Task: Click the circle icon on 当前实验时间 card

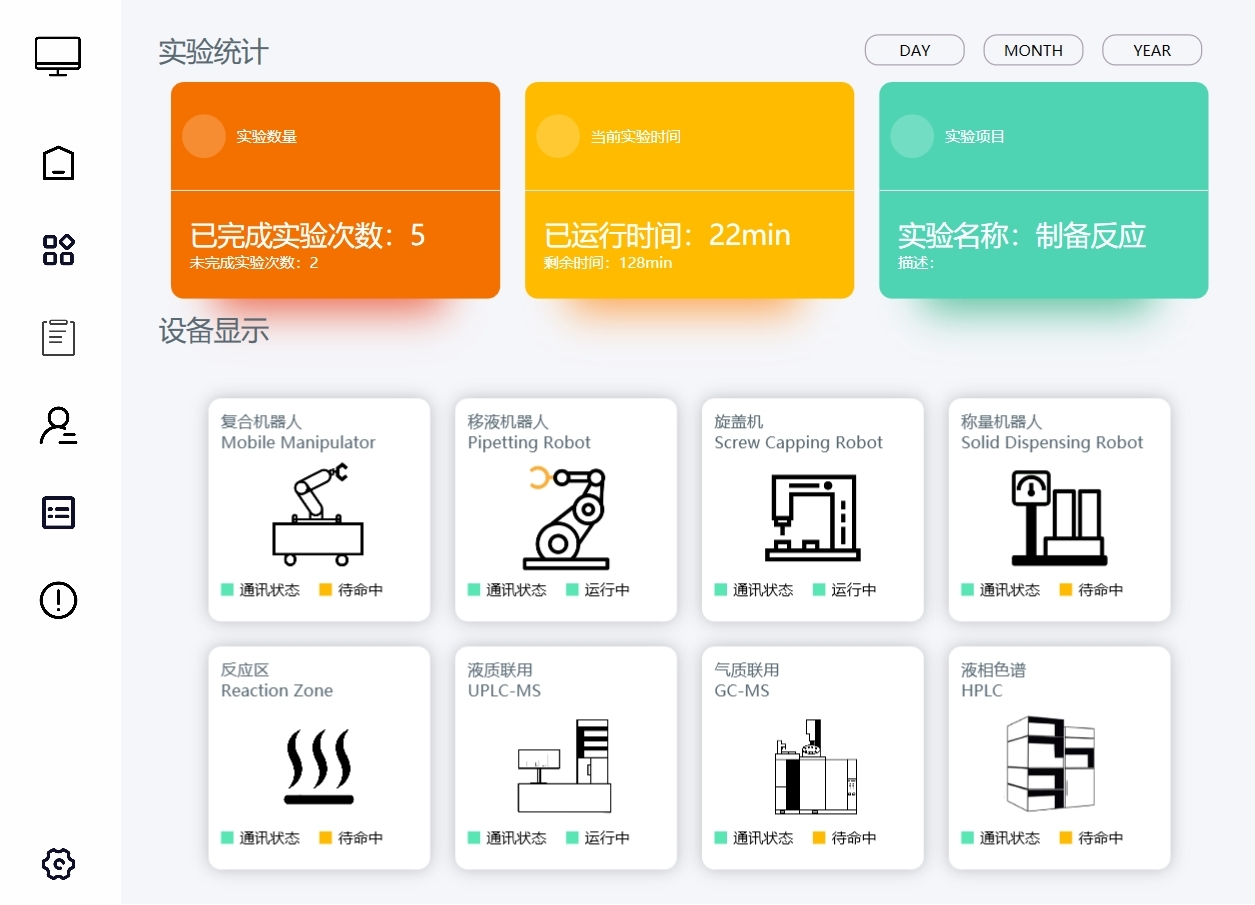Action: (x=558, y=136)
